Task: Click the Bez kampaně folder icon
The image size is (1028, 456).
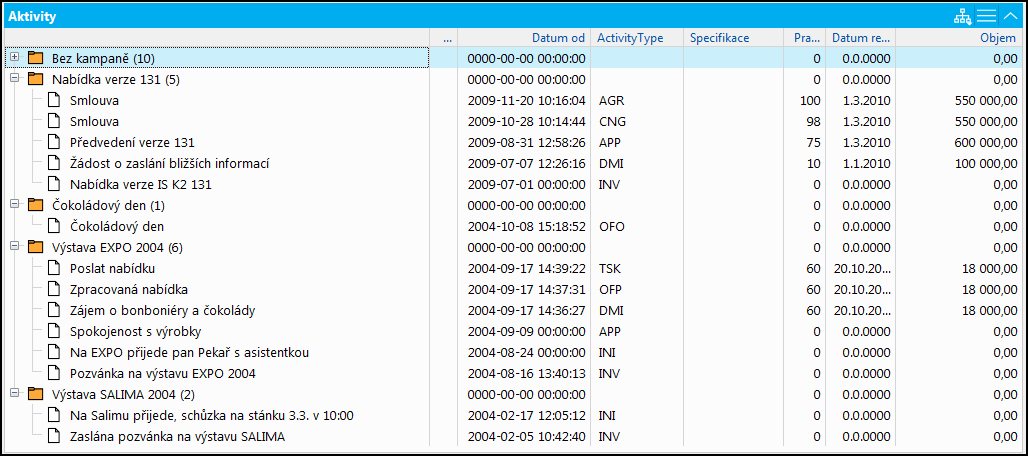Action: point(35,58)
